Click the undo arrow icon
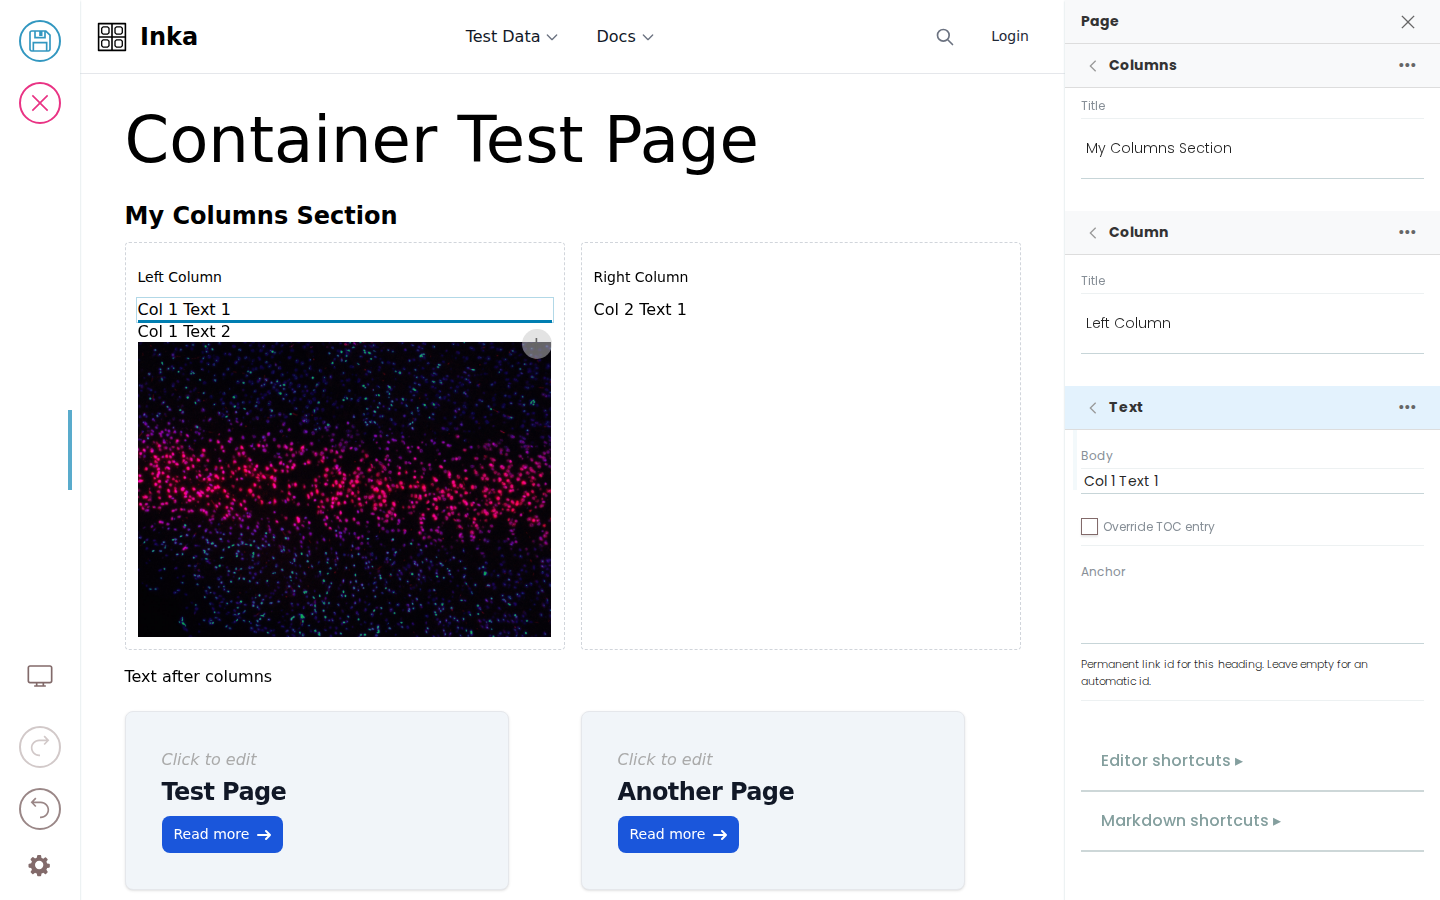The width and height of the screenshot is (1440, 900). pos(40,809)
